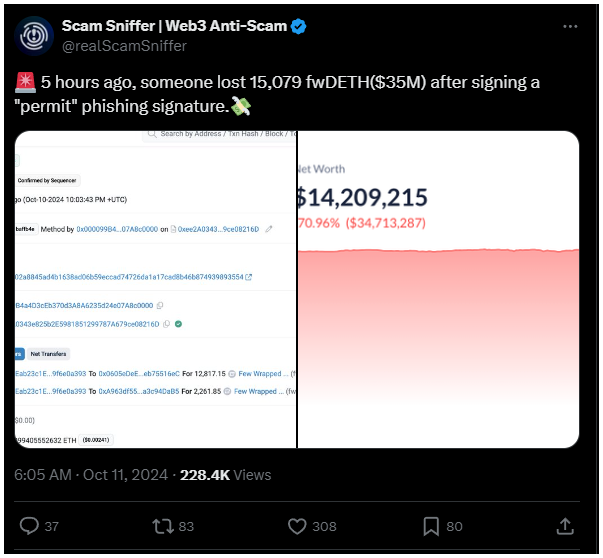Click the 0xee2A0343...9ce08216D contract link

tap(218, 229)
